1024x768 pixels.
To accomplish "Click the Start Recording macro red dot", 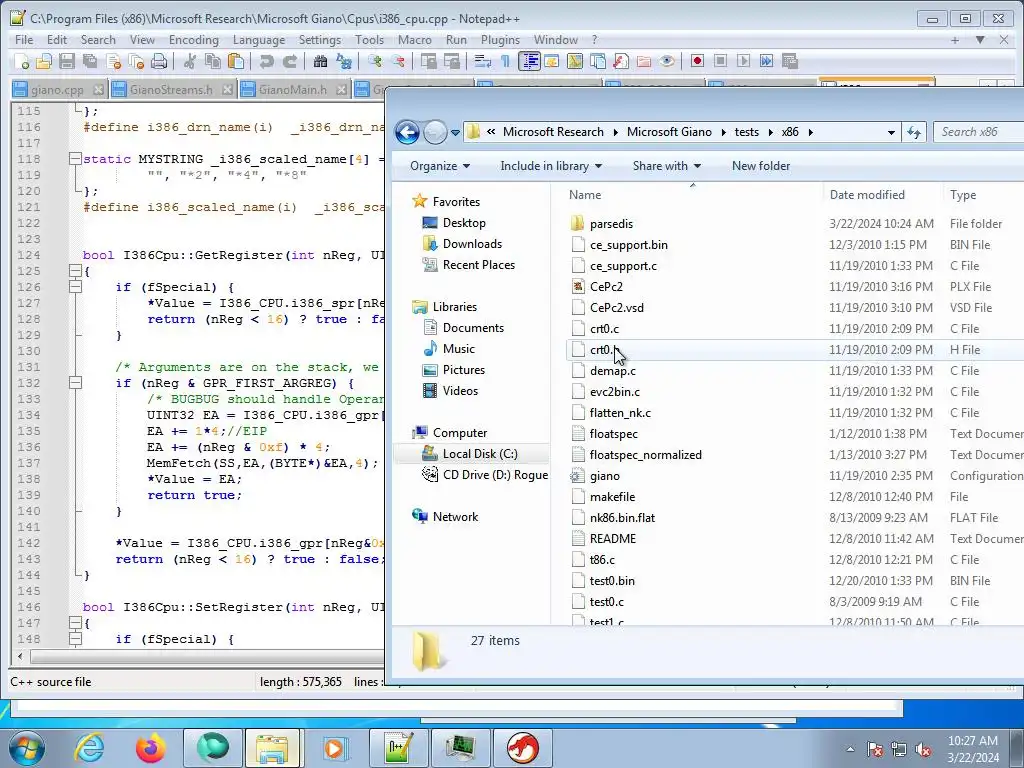I will (697, 61).
